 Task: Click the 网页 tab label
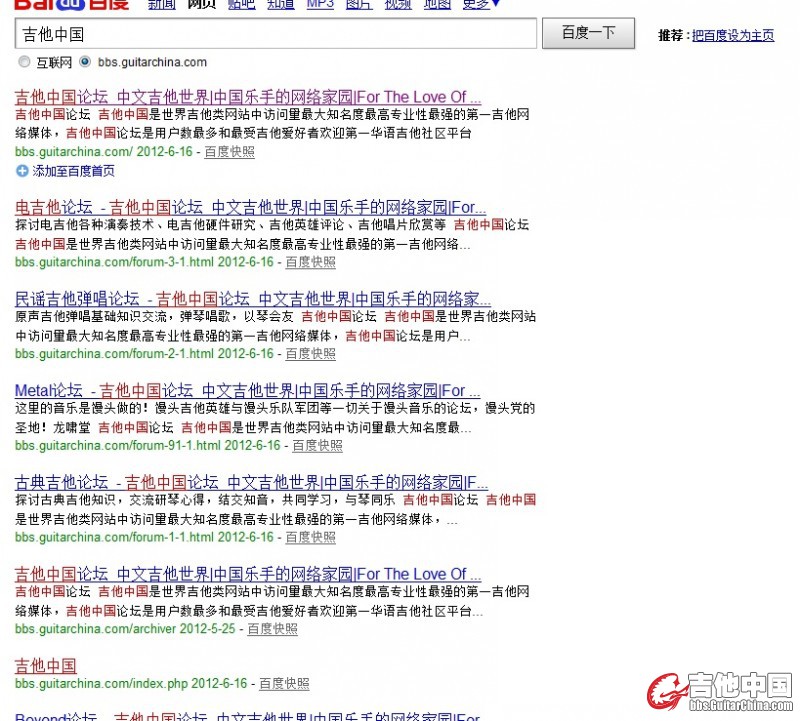(x=202, y=5)
